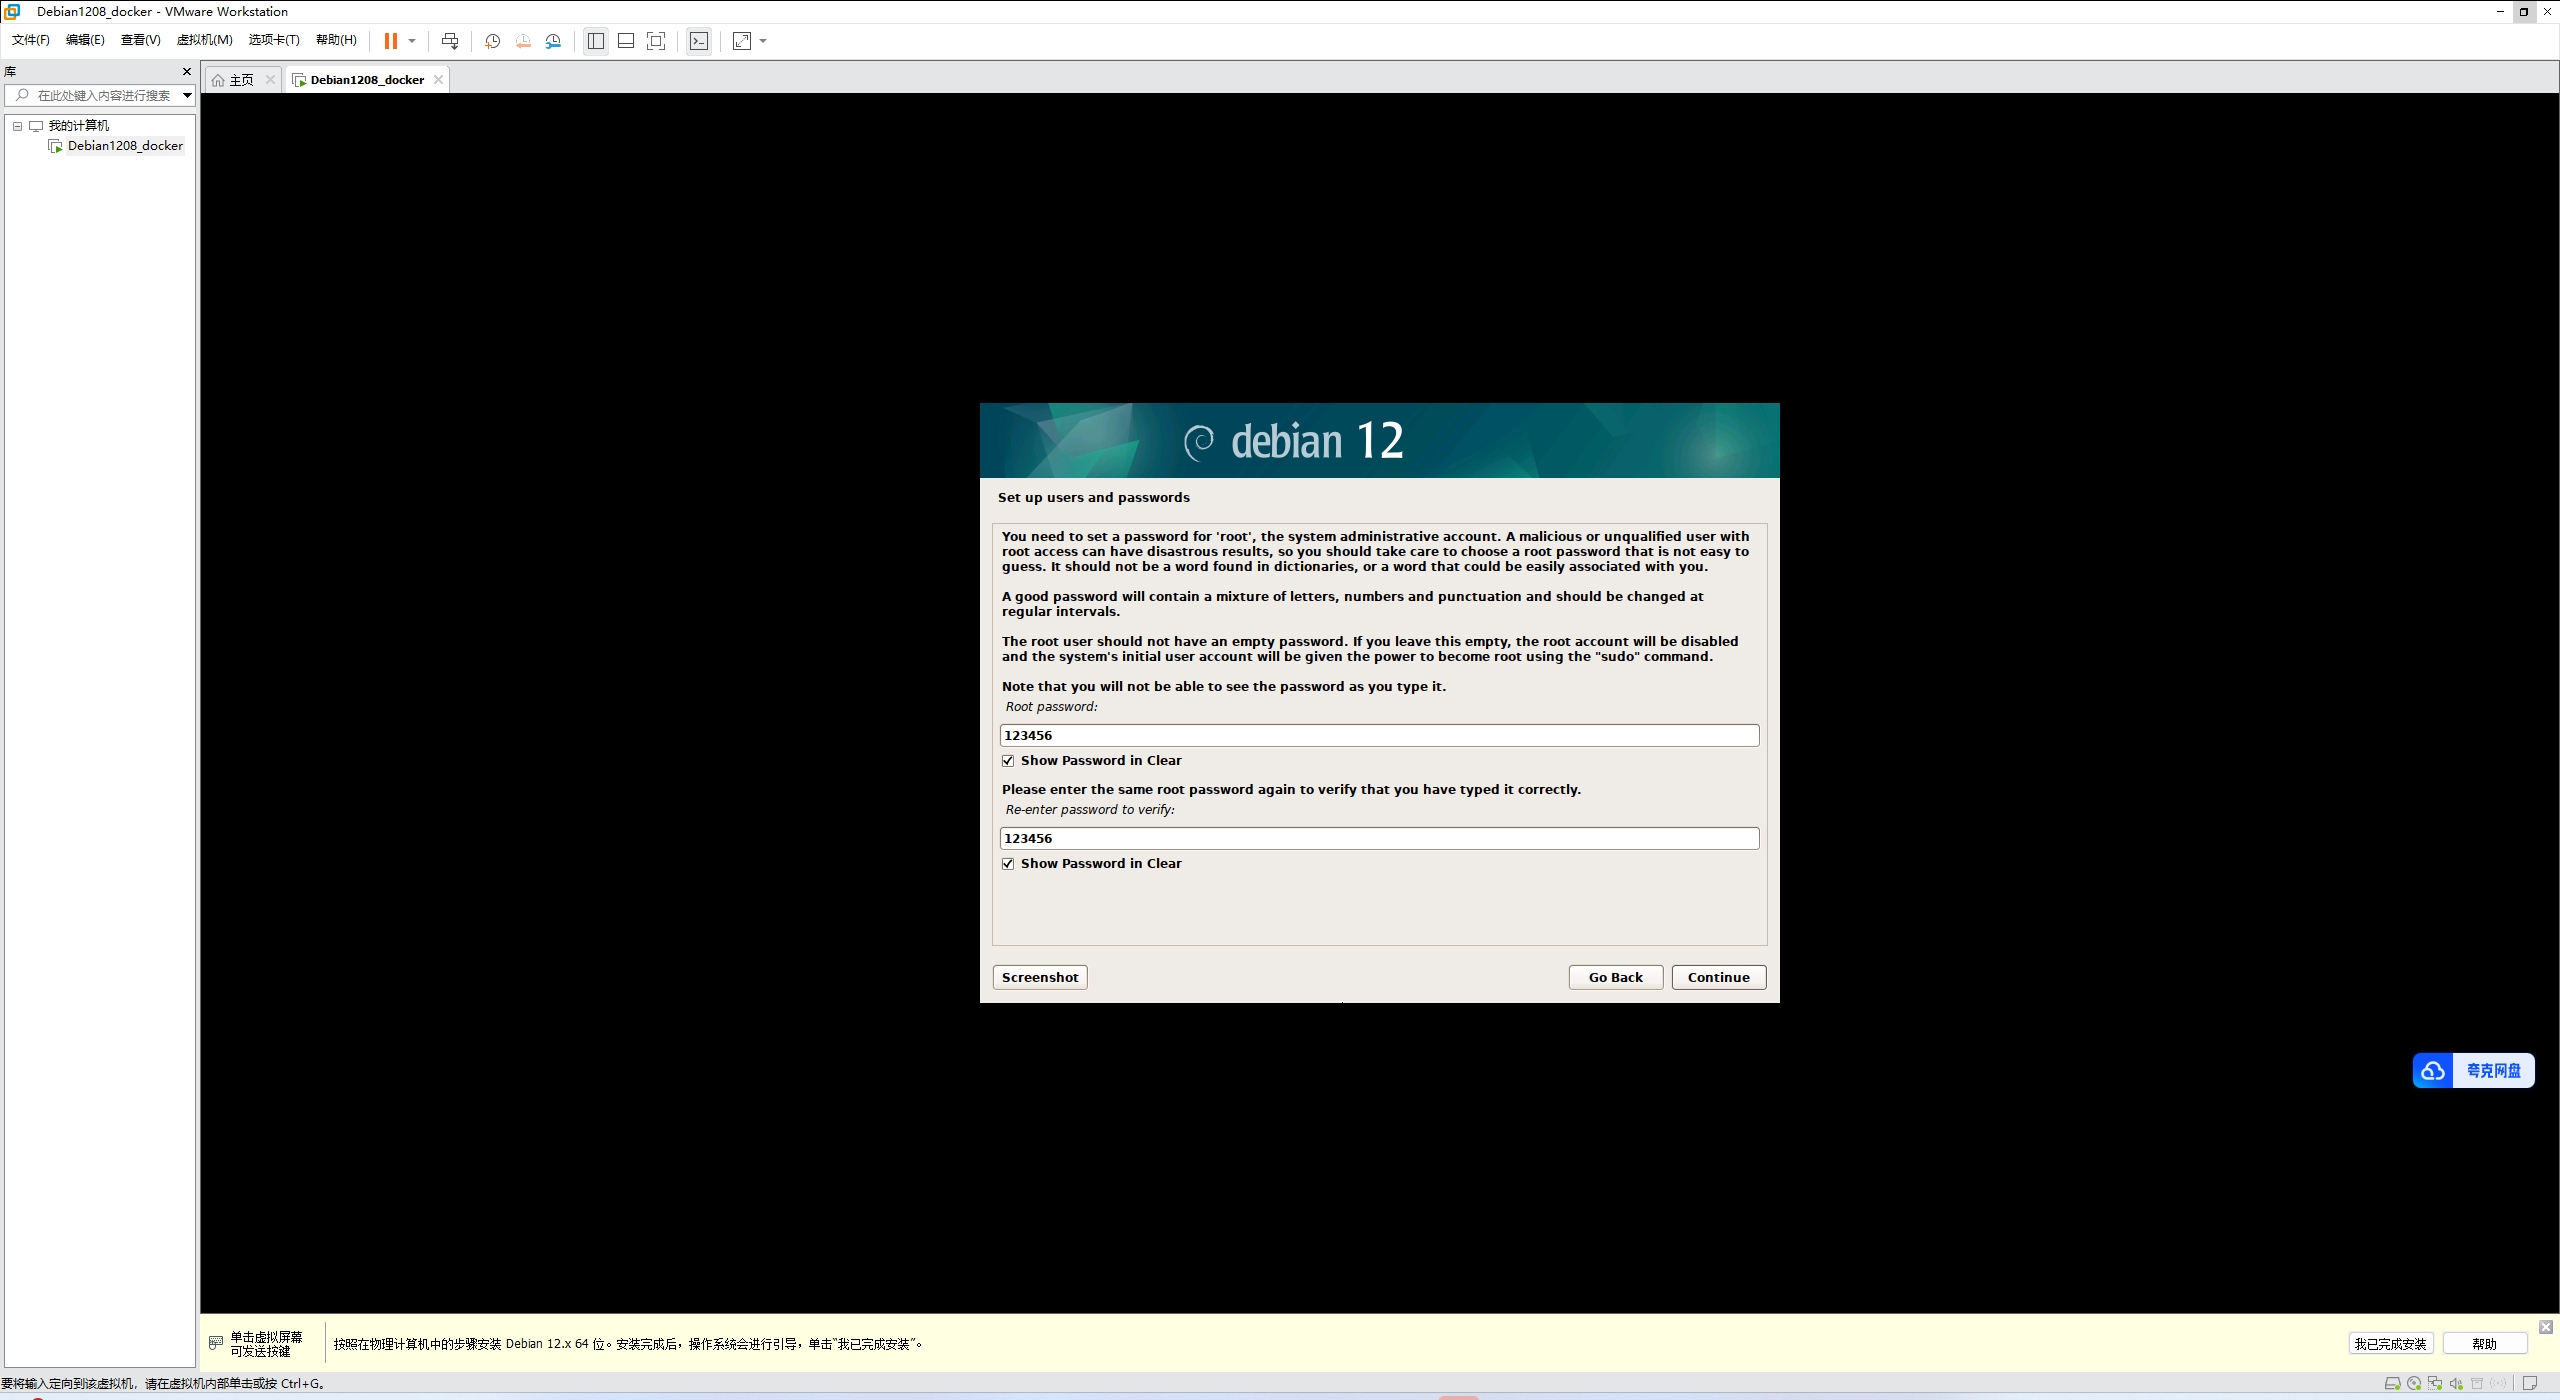The height and width of the screenshot is (1400, 2560).
Task: Pause the virtual machine with orange pause icon
Action: [390, 41]
